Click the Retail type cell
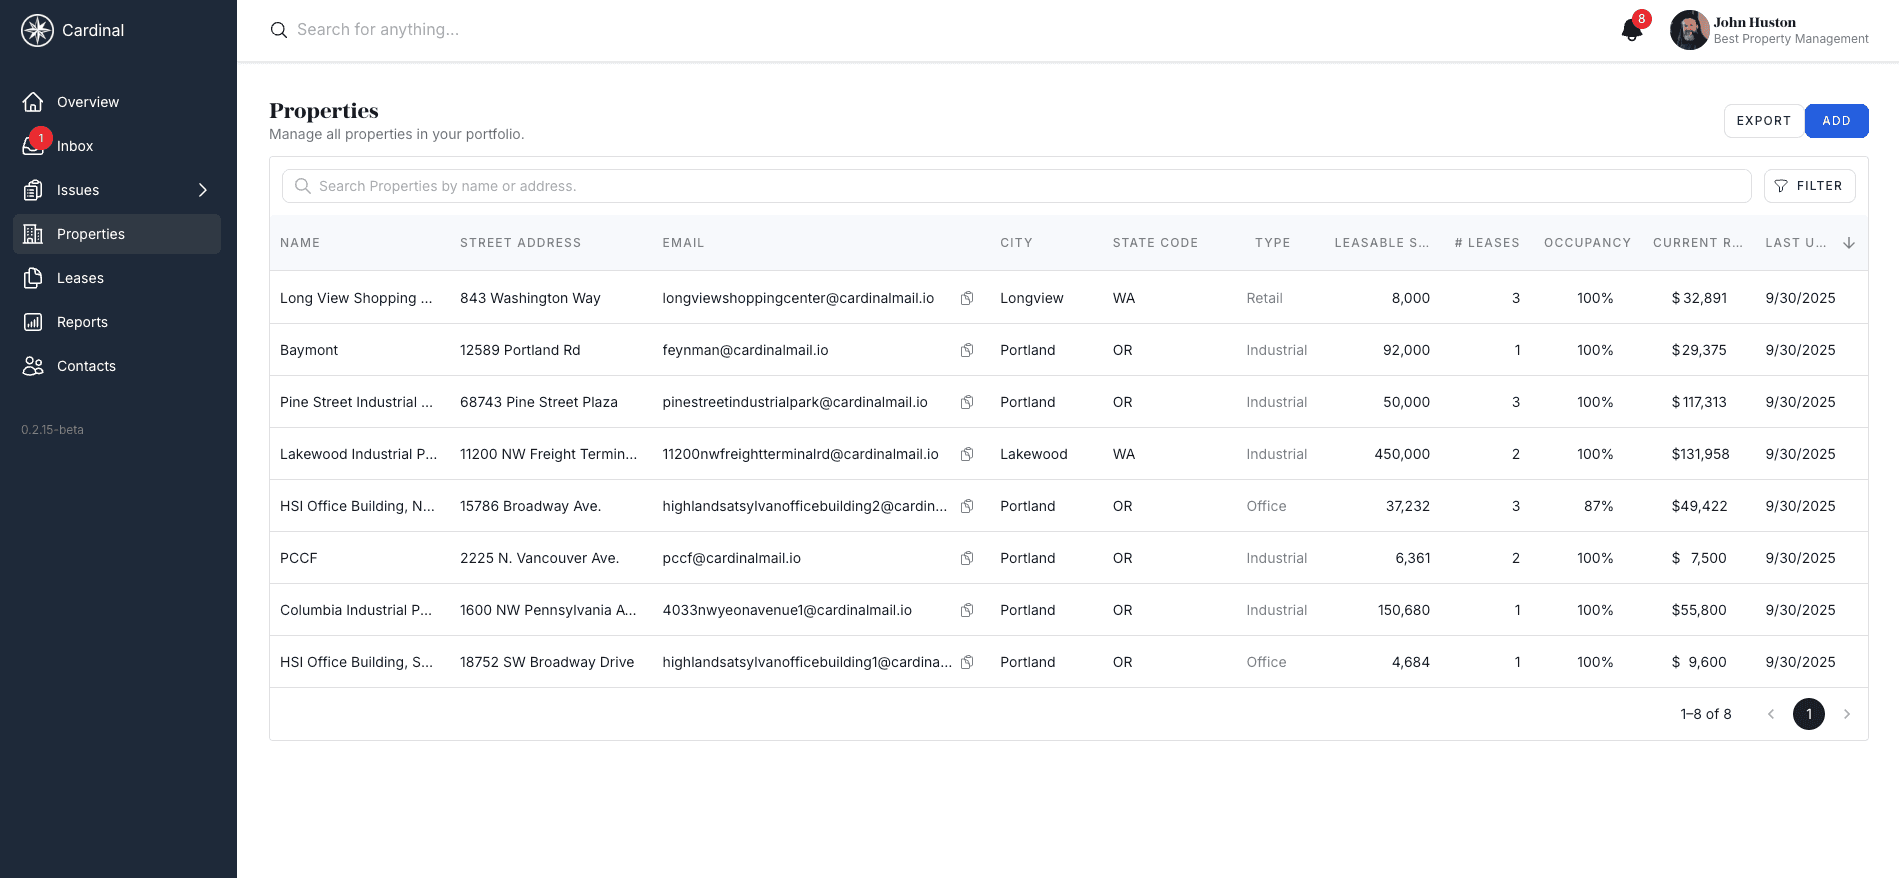Screen dimensions: 1899x878 point(1264,298)
